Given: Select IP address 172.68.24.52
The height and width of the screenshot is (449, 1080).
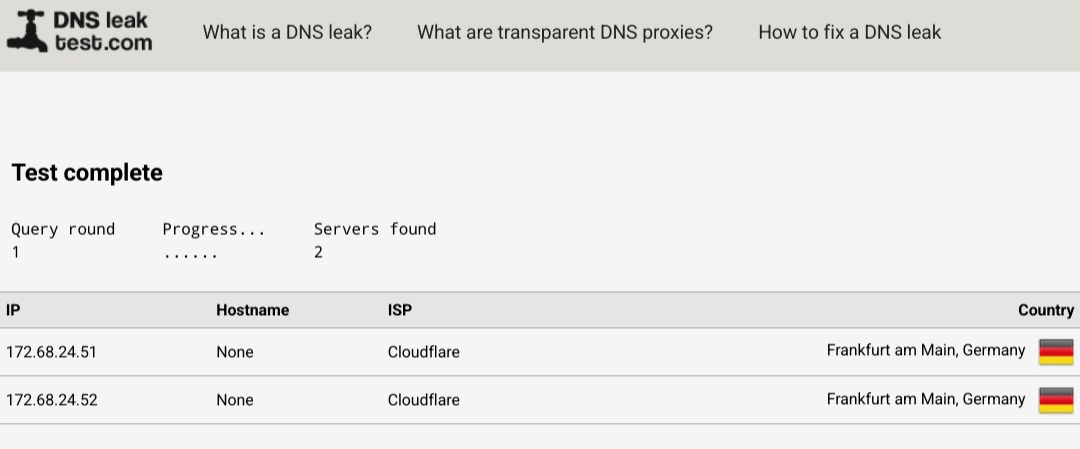Looking at the screenshot, I should (x=52, y=400).
